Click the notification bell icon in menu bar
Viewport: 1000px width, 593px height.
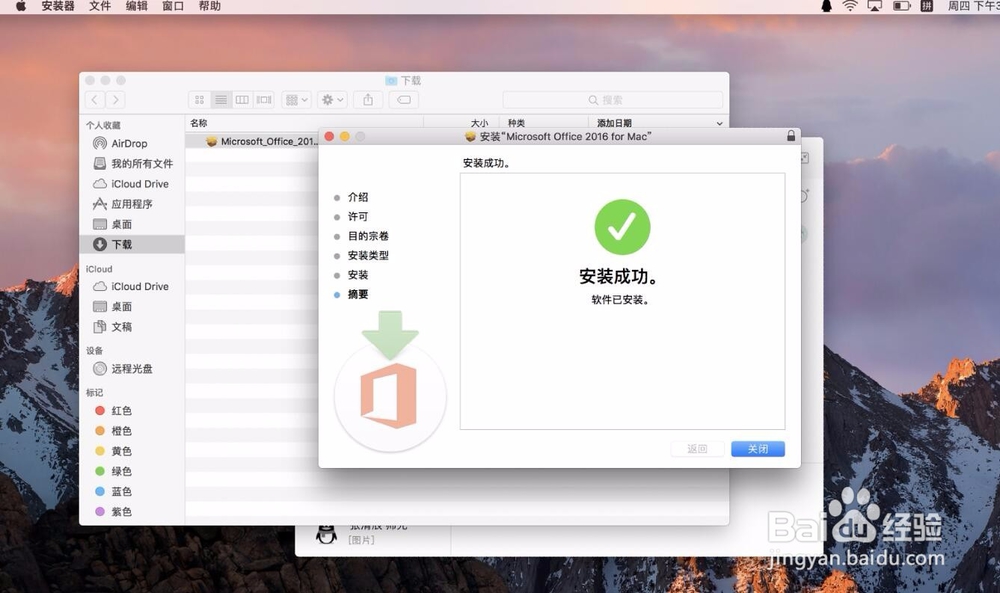[x=827, y=6]
